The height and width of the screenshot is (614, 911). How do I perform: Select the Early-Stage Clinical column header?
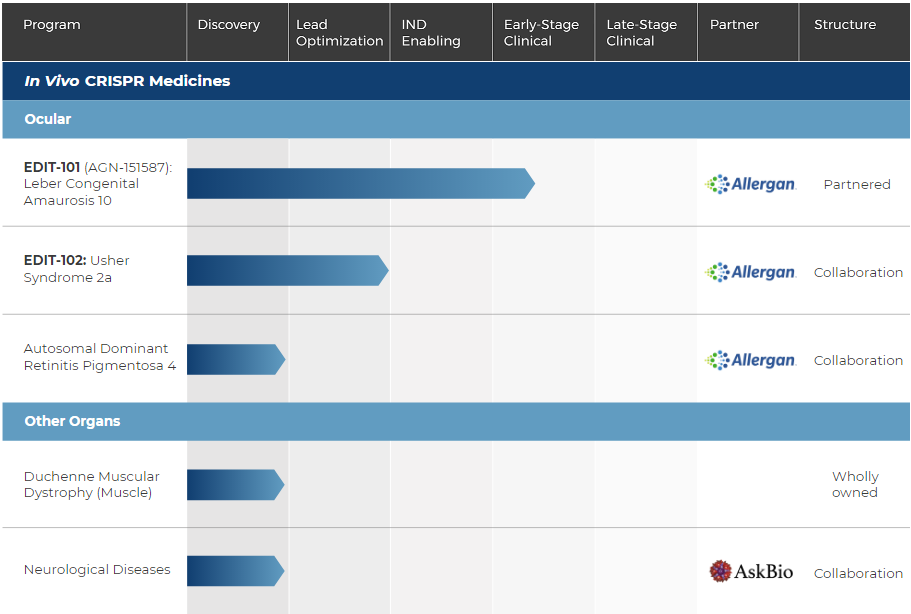pyautogui.click(x=544, y=32)
